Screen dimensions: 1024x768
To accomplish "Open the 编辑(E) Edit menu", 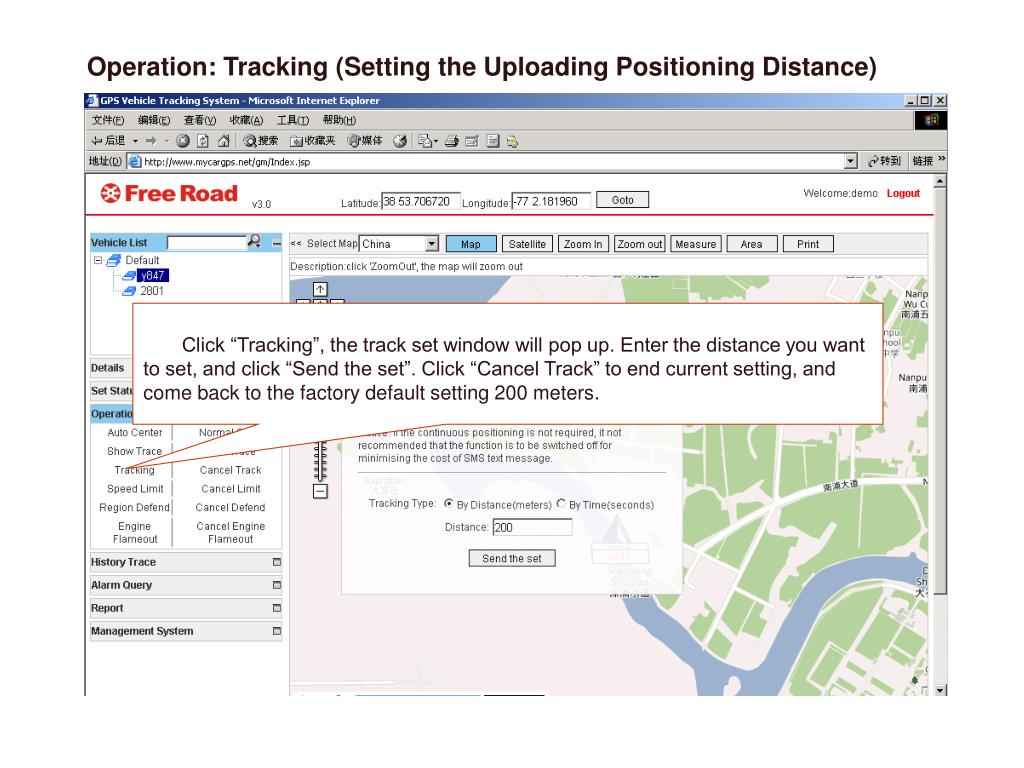I will [x=154, y=120].
